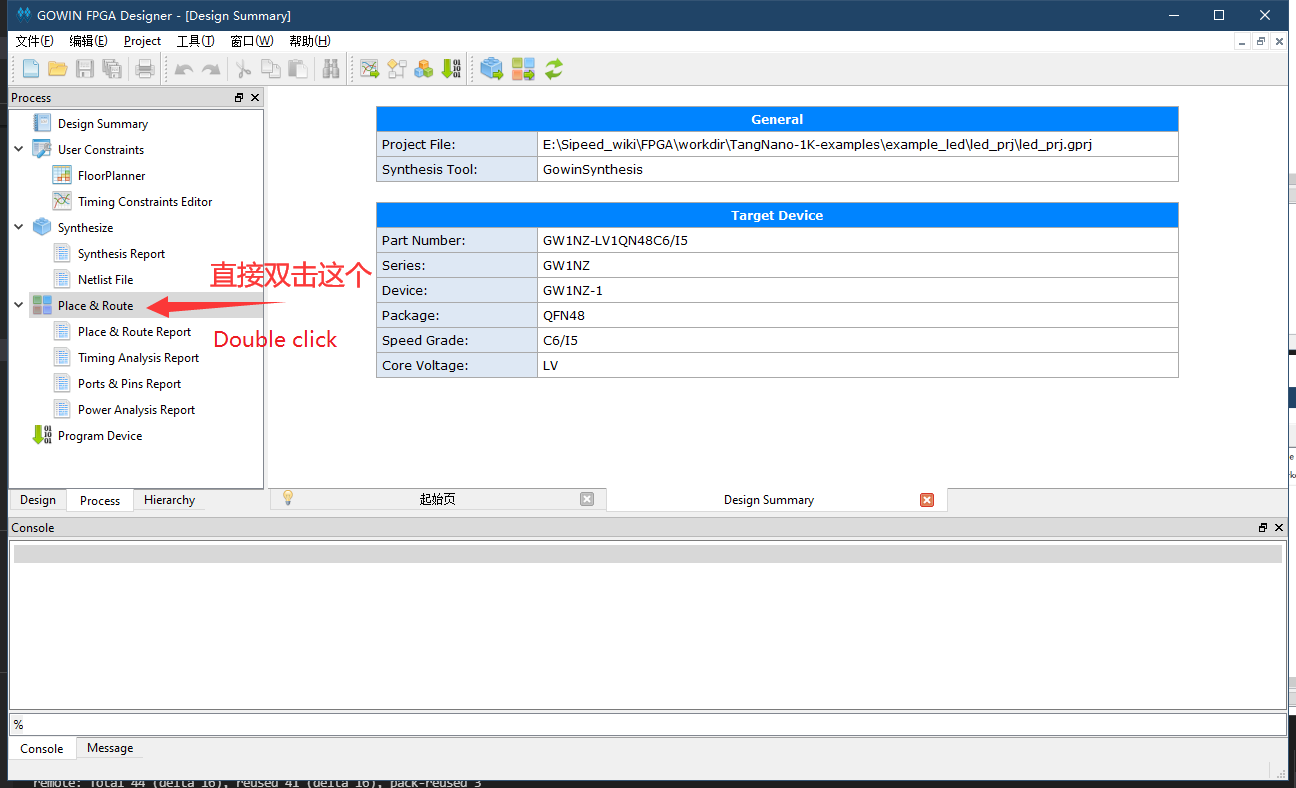1296x788 pixels.
Task: Run Place & Route toolbar icon
Action: (x=523, y=69)
